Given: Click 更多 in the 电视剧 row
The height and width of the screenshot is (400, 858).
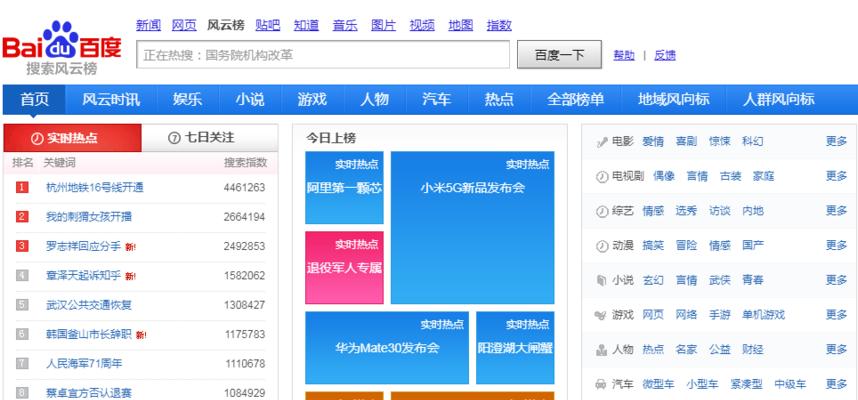Looking at the screenshot, I should pyautogui.click(x=836, y=176).
